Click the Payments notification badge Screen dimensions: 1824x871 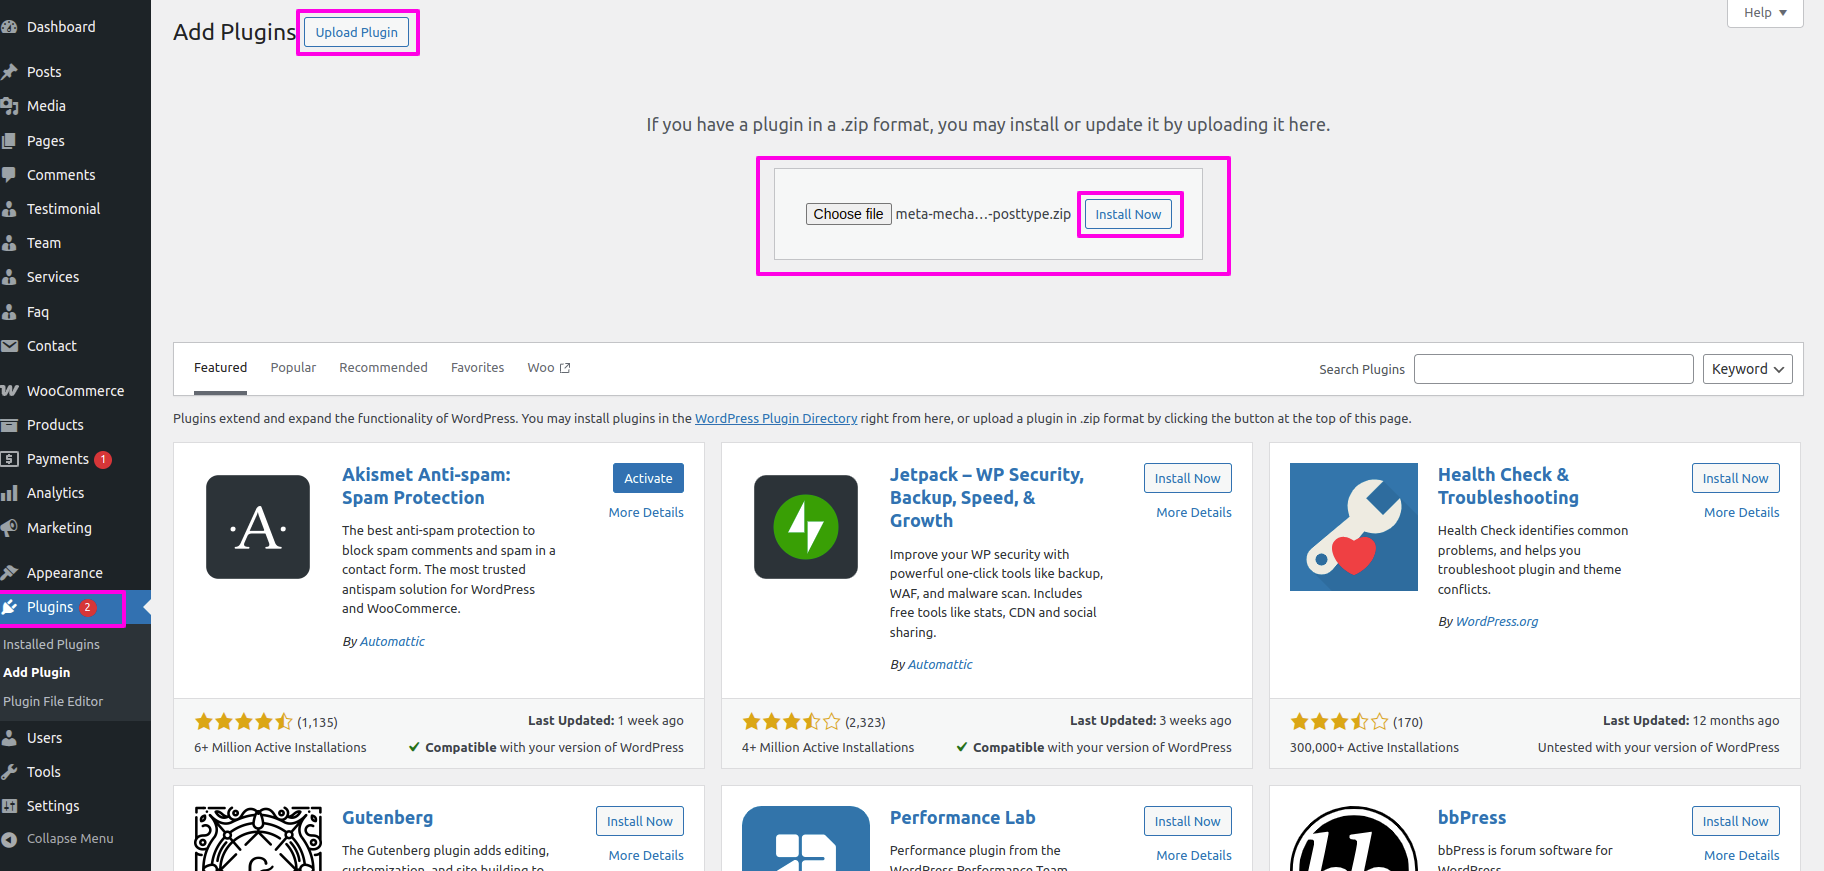pyautogui.click(x=103, y=460)
